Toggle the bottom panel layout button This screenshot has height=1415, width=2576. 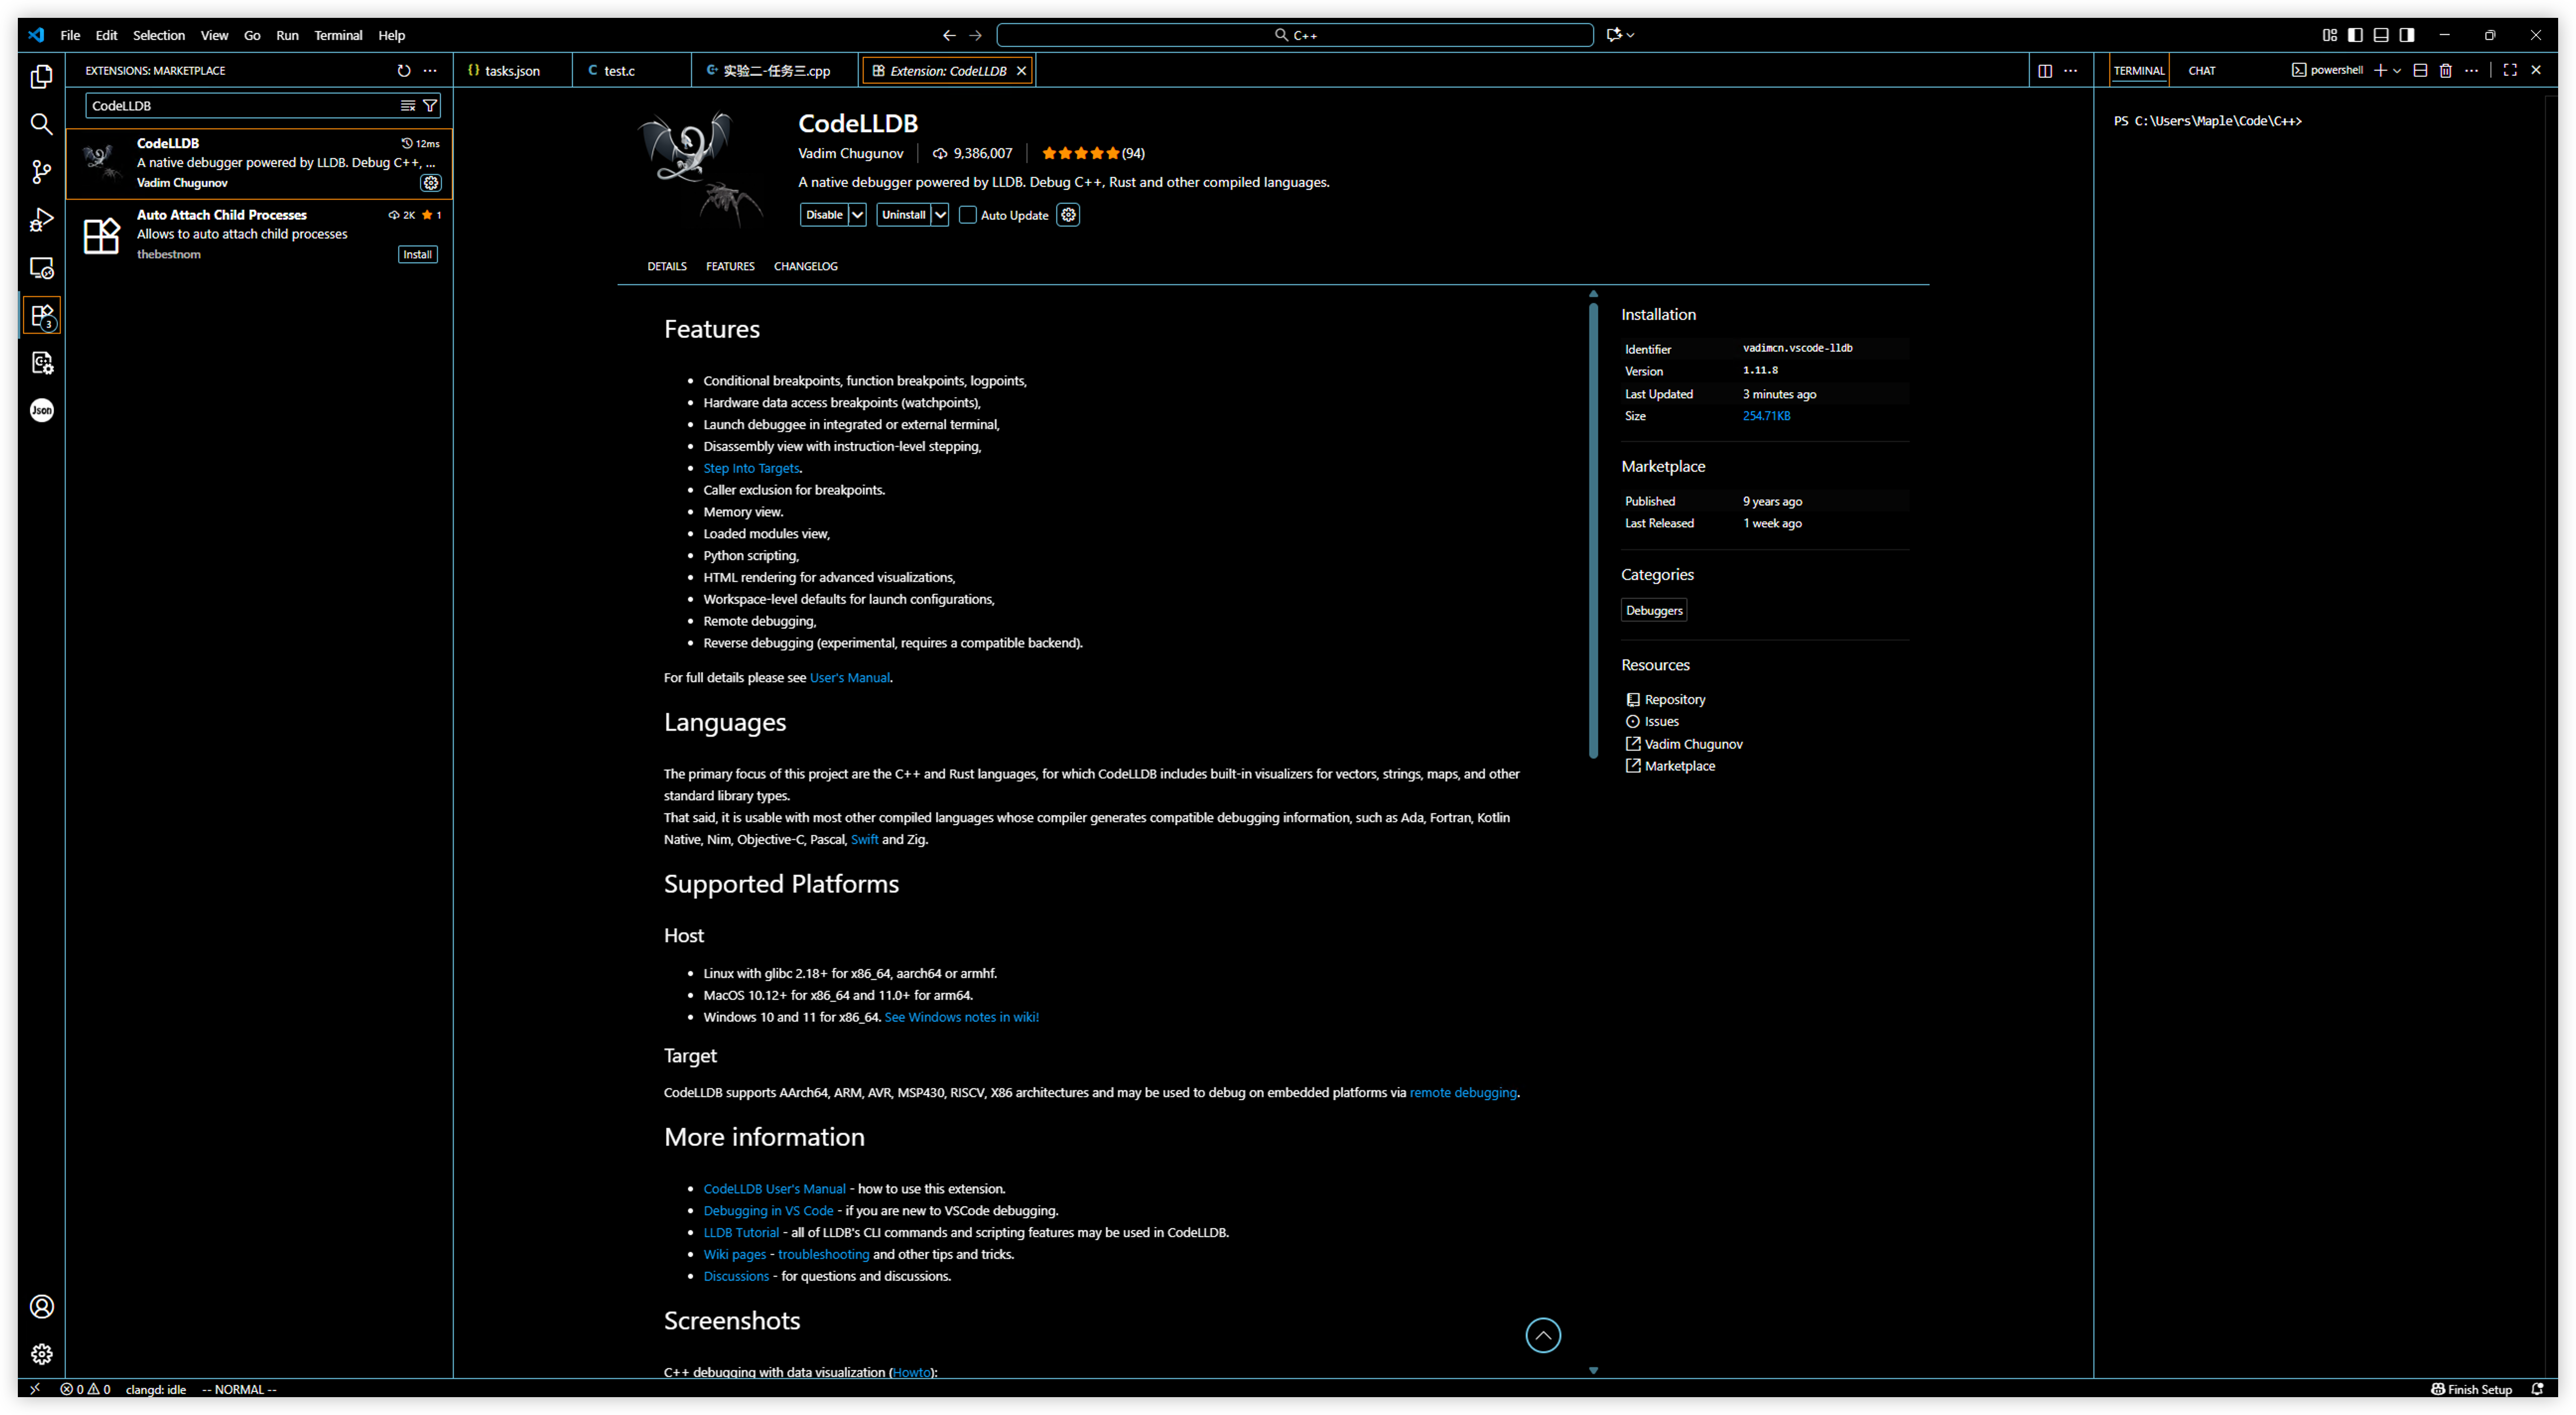(2381, 35)
